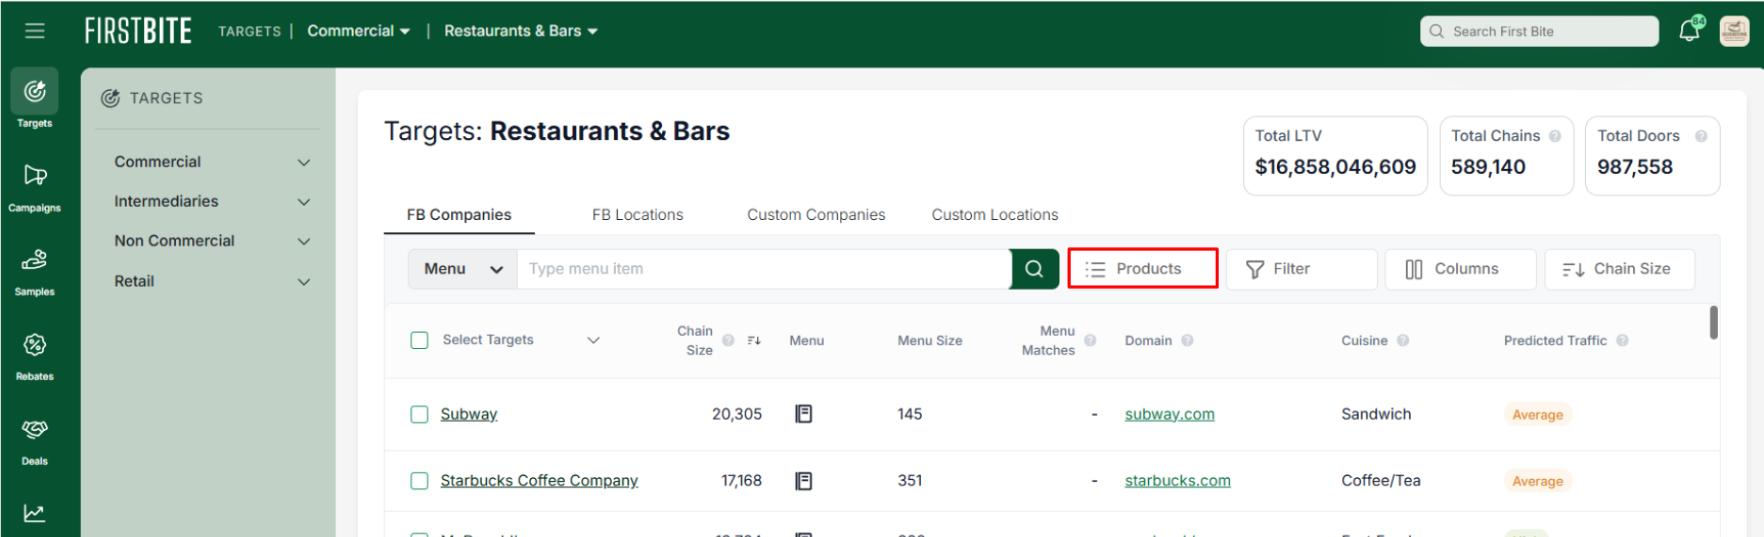Image resolution: width=1764 pixels, height=537 pixels.
Task: Click the Coffee/Tea cuisine cell
Action: coord(1381,481)
